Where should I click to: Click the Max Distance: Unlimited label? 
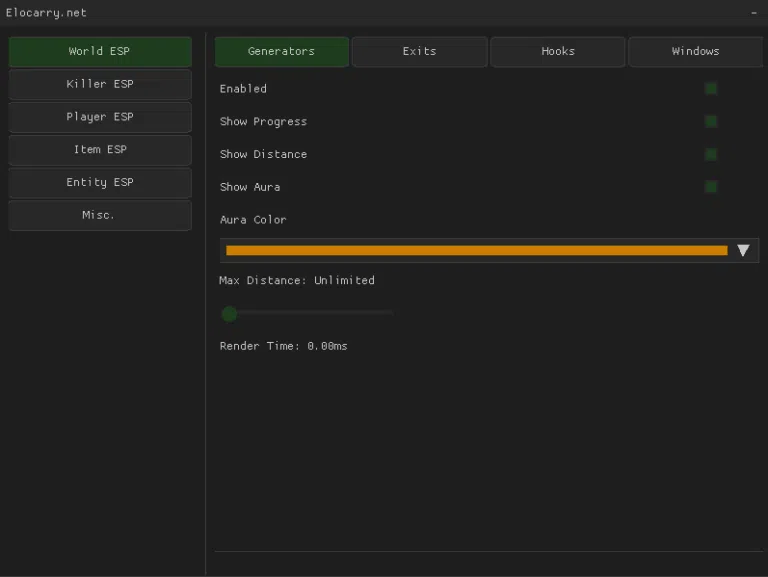297,281
